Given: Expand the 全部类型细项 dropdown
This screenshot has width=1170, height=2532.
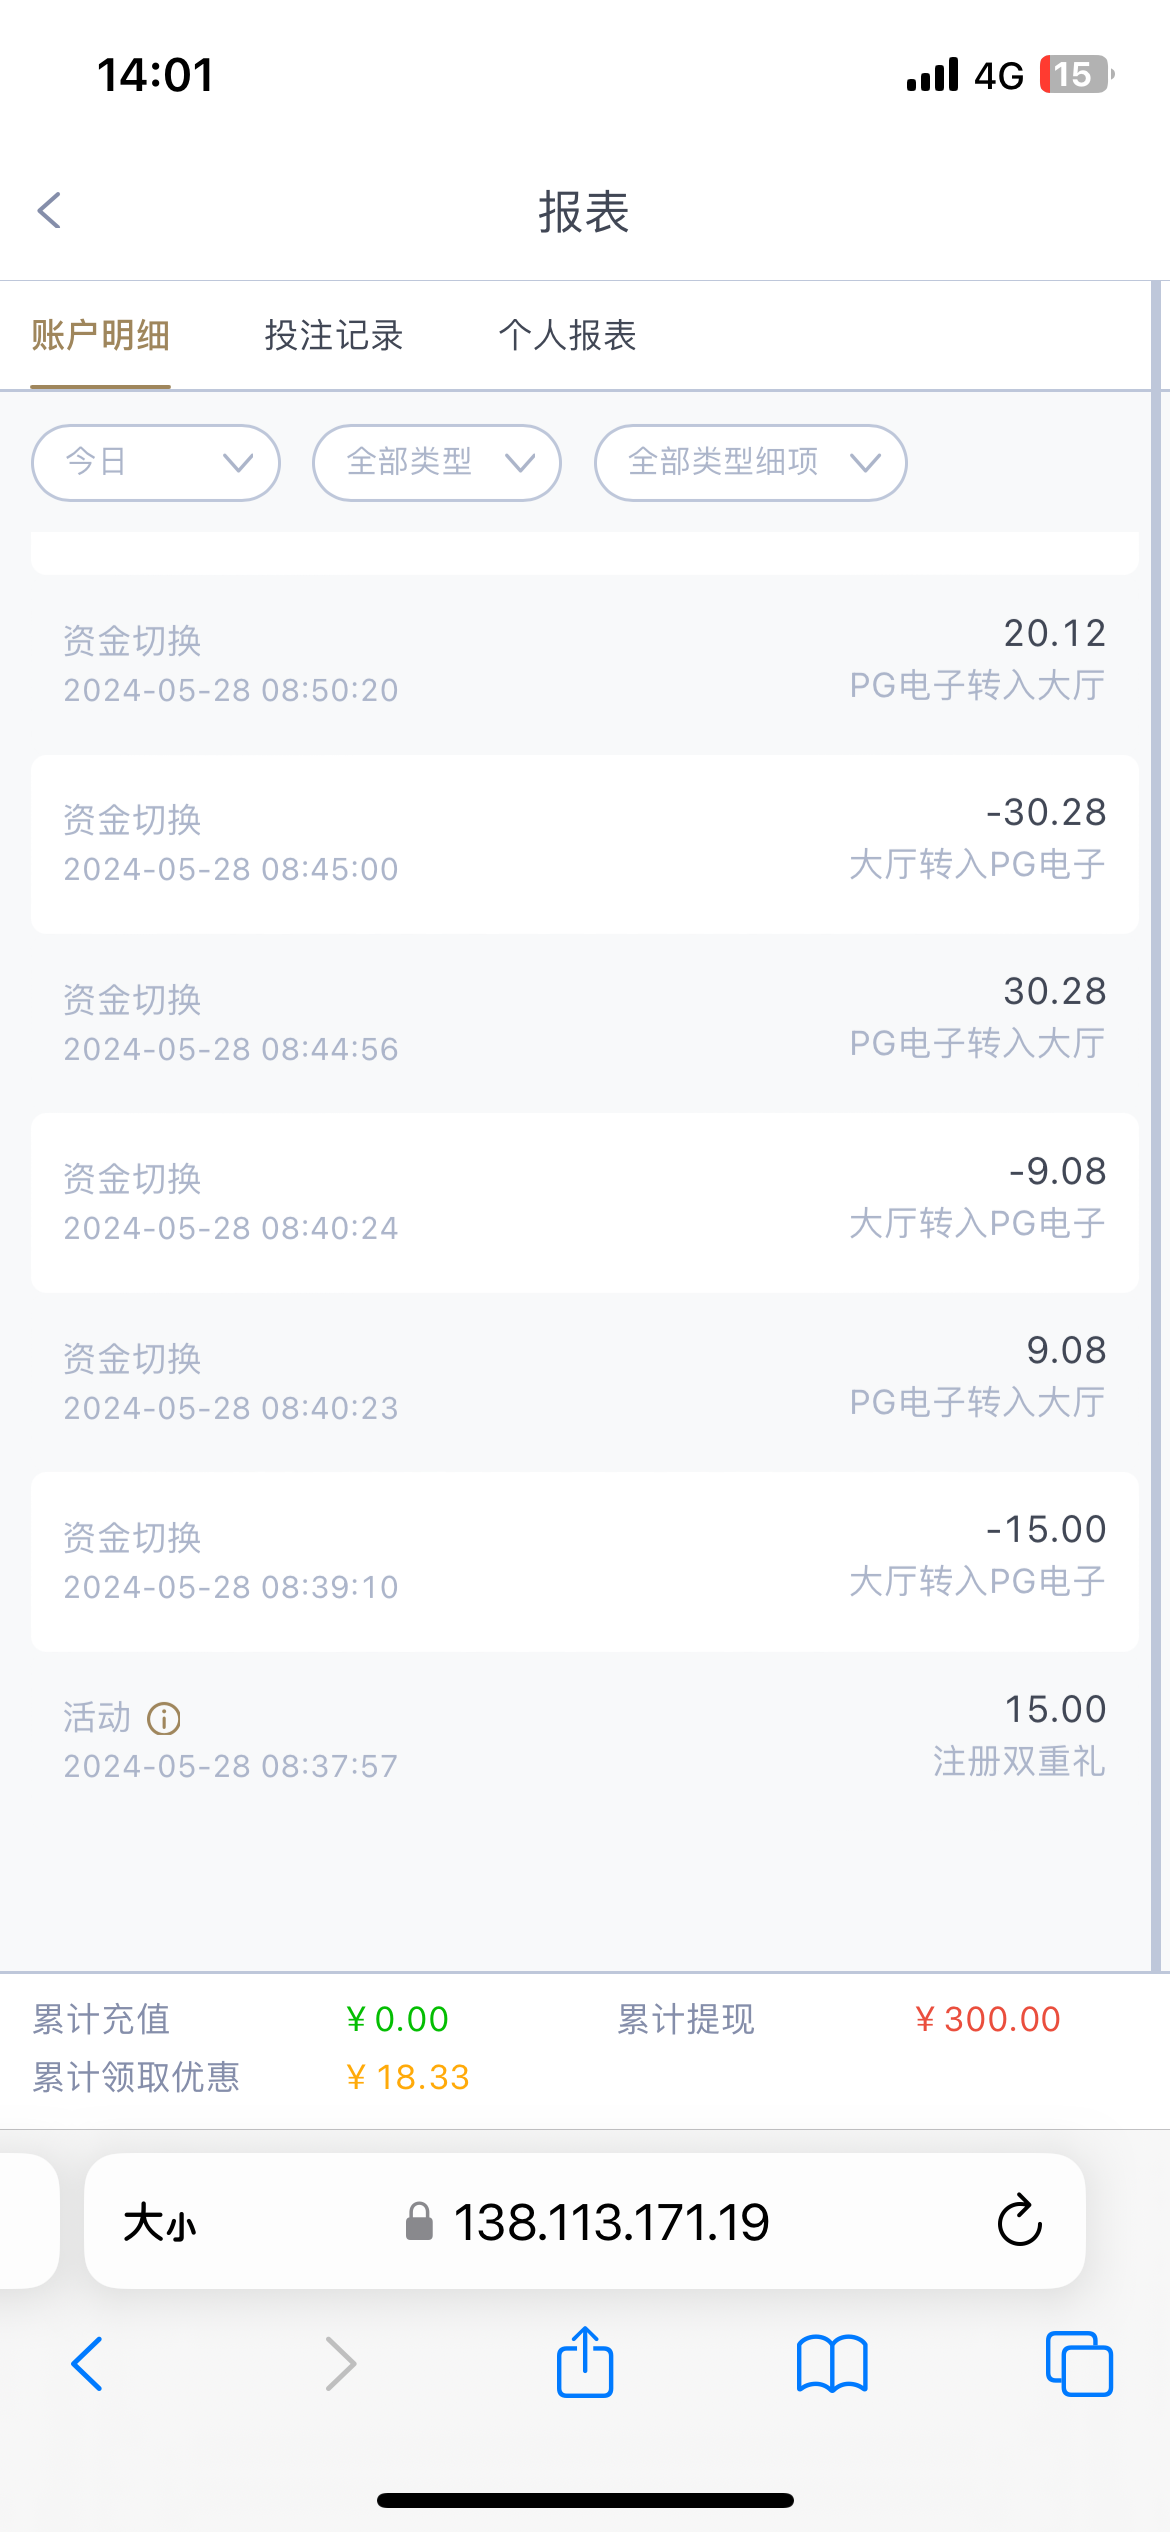Looking at the screenshot, I should 750,463.
